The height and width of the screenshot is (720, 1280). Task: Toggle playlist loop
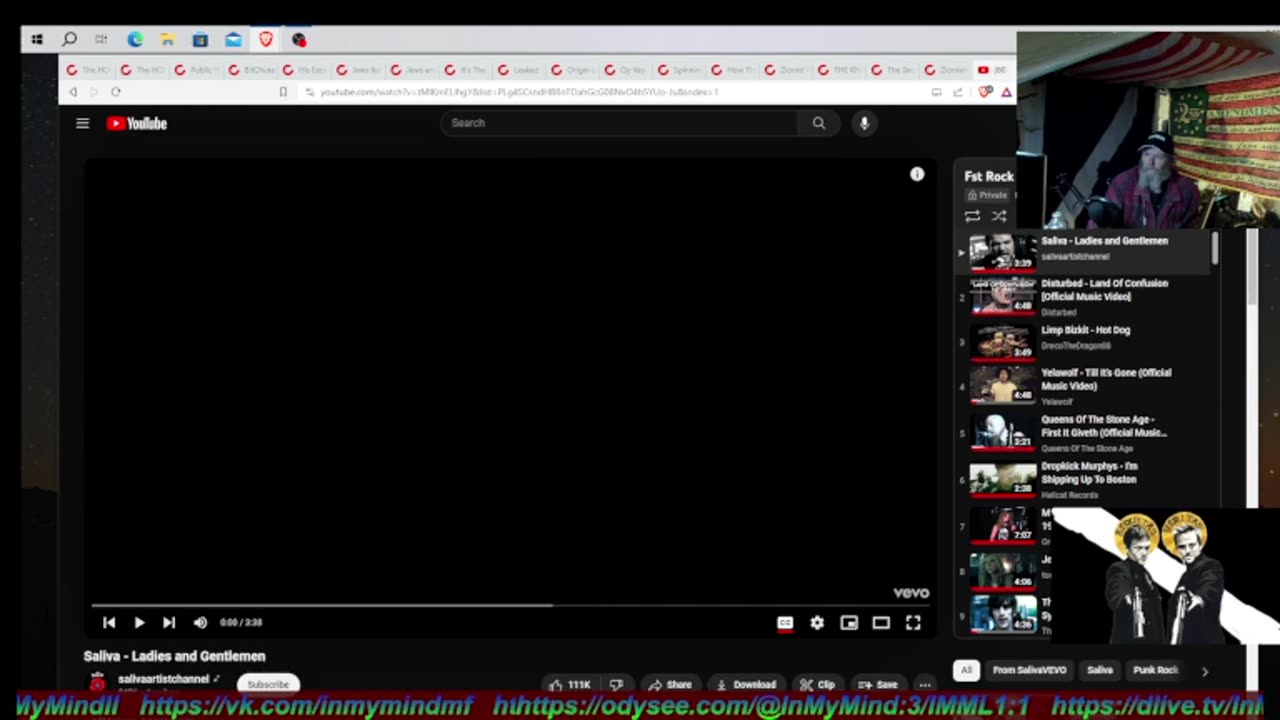click(x=972, y=216)
